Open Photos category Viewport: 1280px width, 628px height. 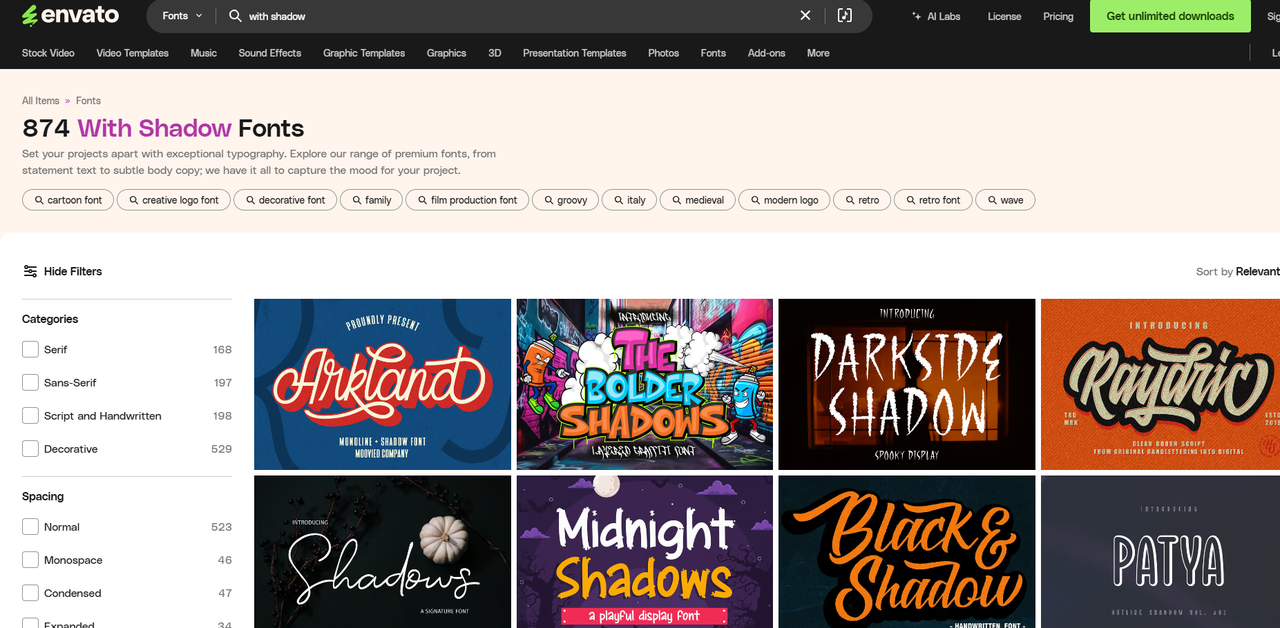663,53
